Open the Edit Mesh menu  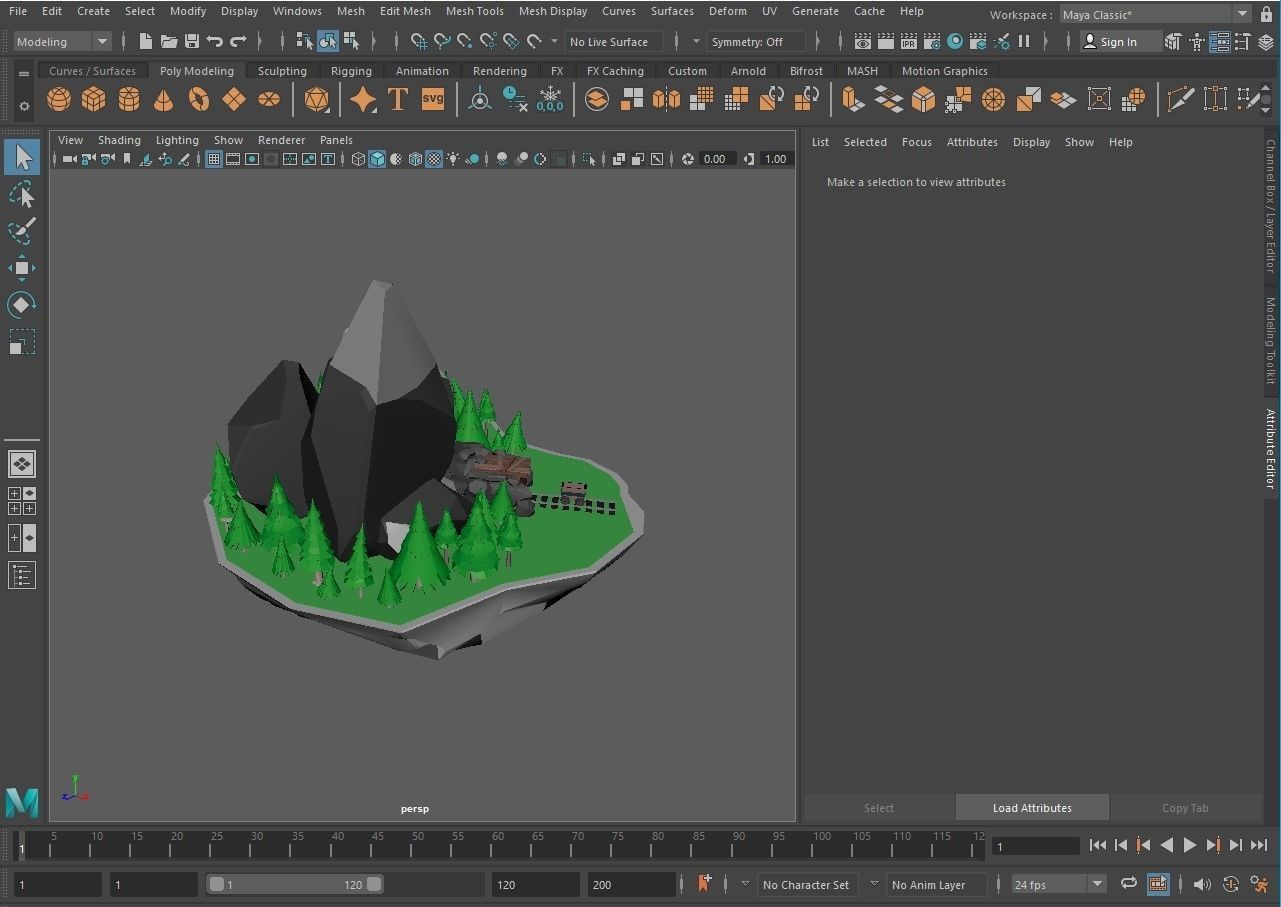(405, 11)
